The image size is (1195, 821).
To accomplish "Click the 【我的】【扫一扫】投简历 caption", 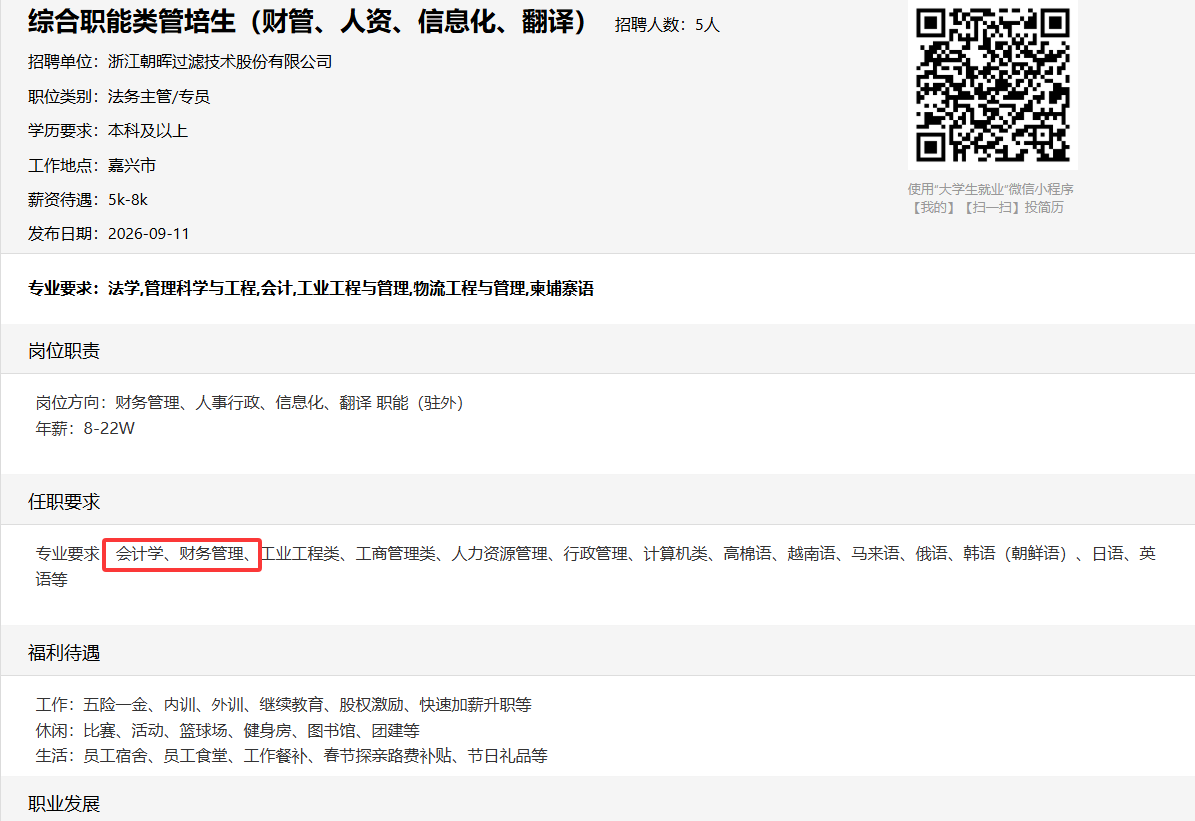I will click(987, 207).
